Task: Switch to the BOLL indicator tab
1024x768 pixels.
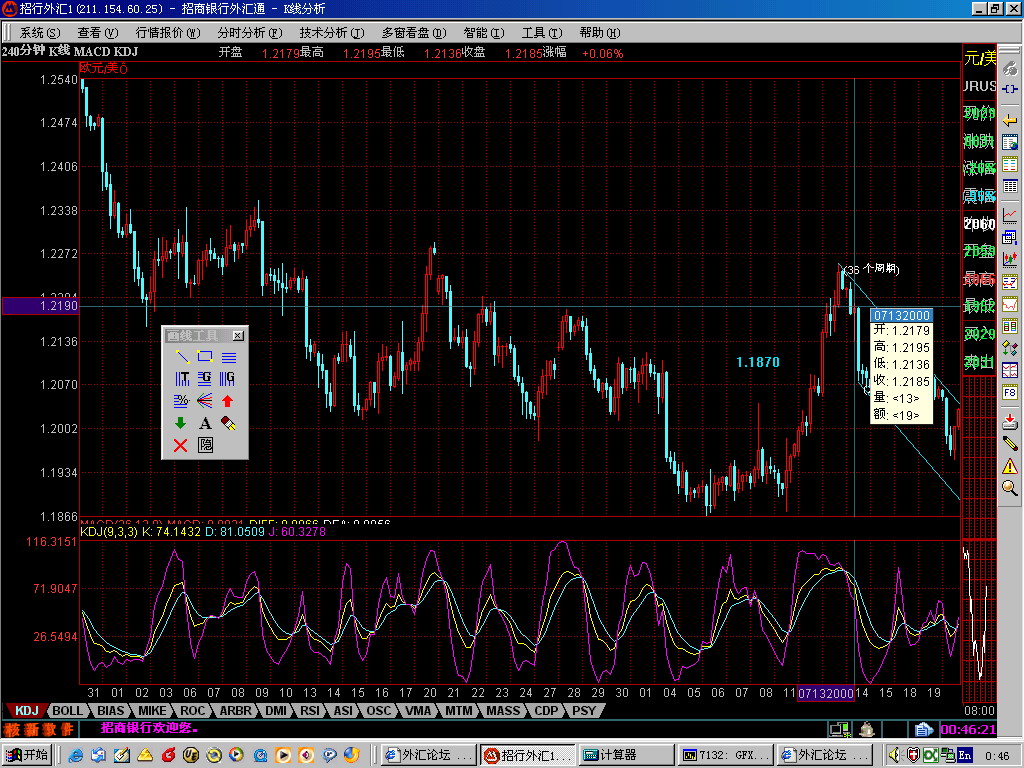Action: pos(68,711)
